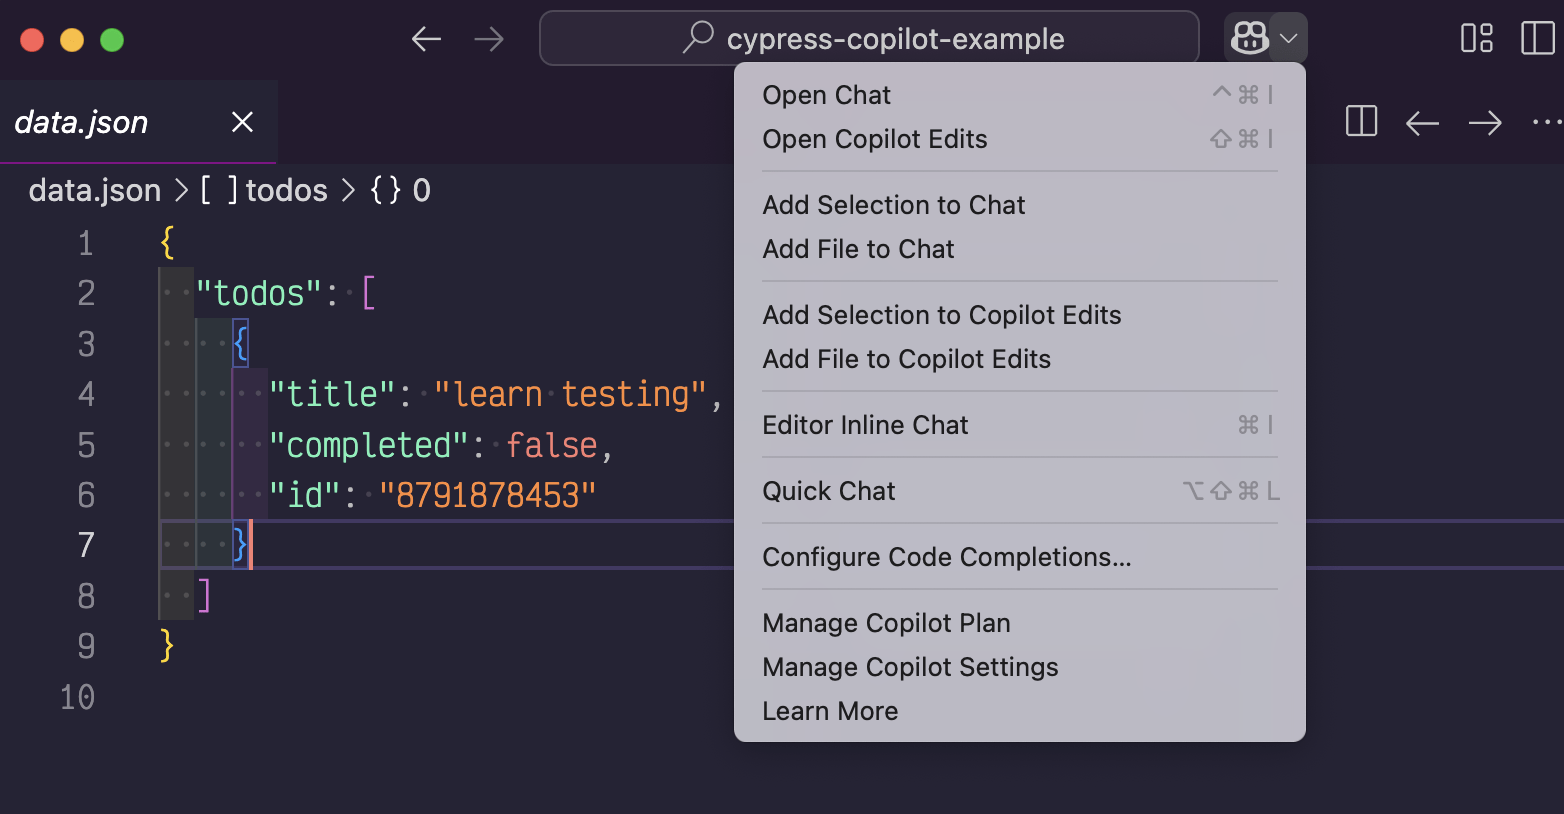Viewport: 1564px width, 814px height.
Task: Close the data.json tab
Action: click(242, 122)
